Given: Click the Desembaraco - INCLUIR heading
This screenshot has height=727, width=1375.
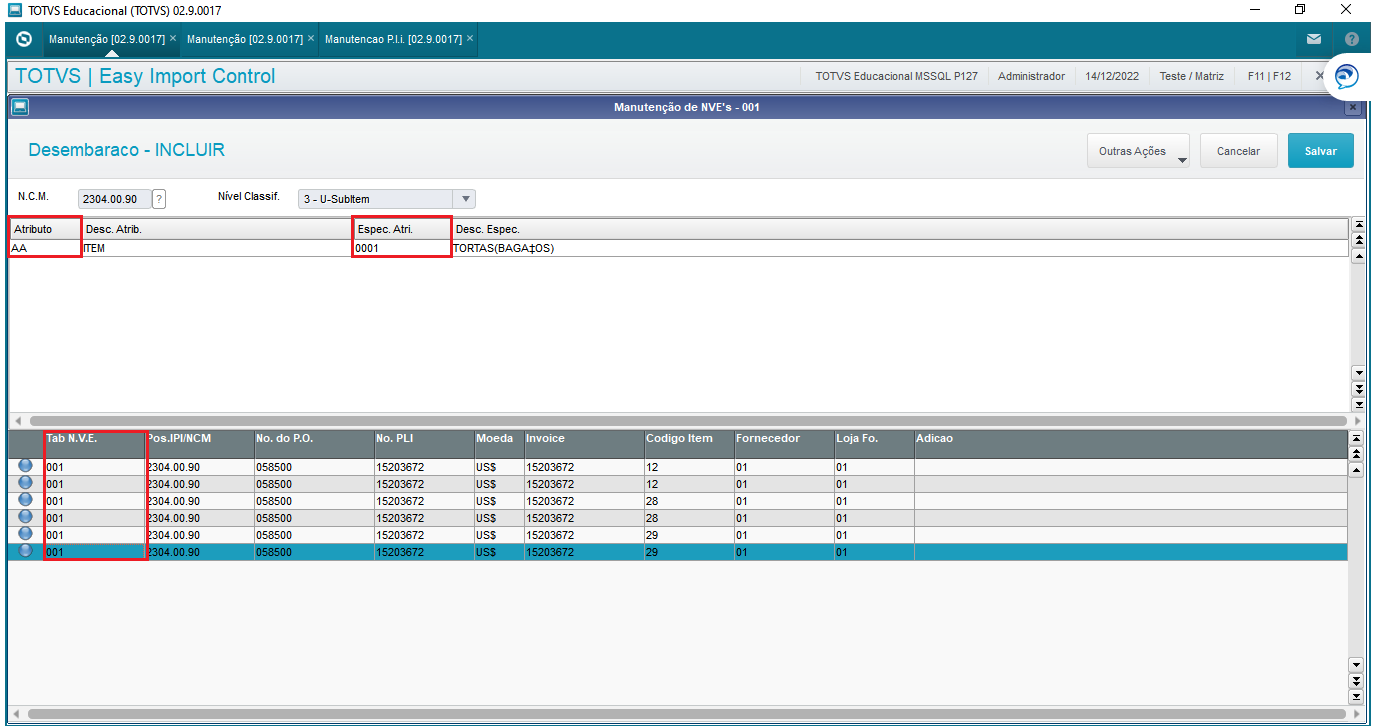Looking at the screenshot, I should (x=127, y=151).
